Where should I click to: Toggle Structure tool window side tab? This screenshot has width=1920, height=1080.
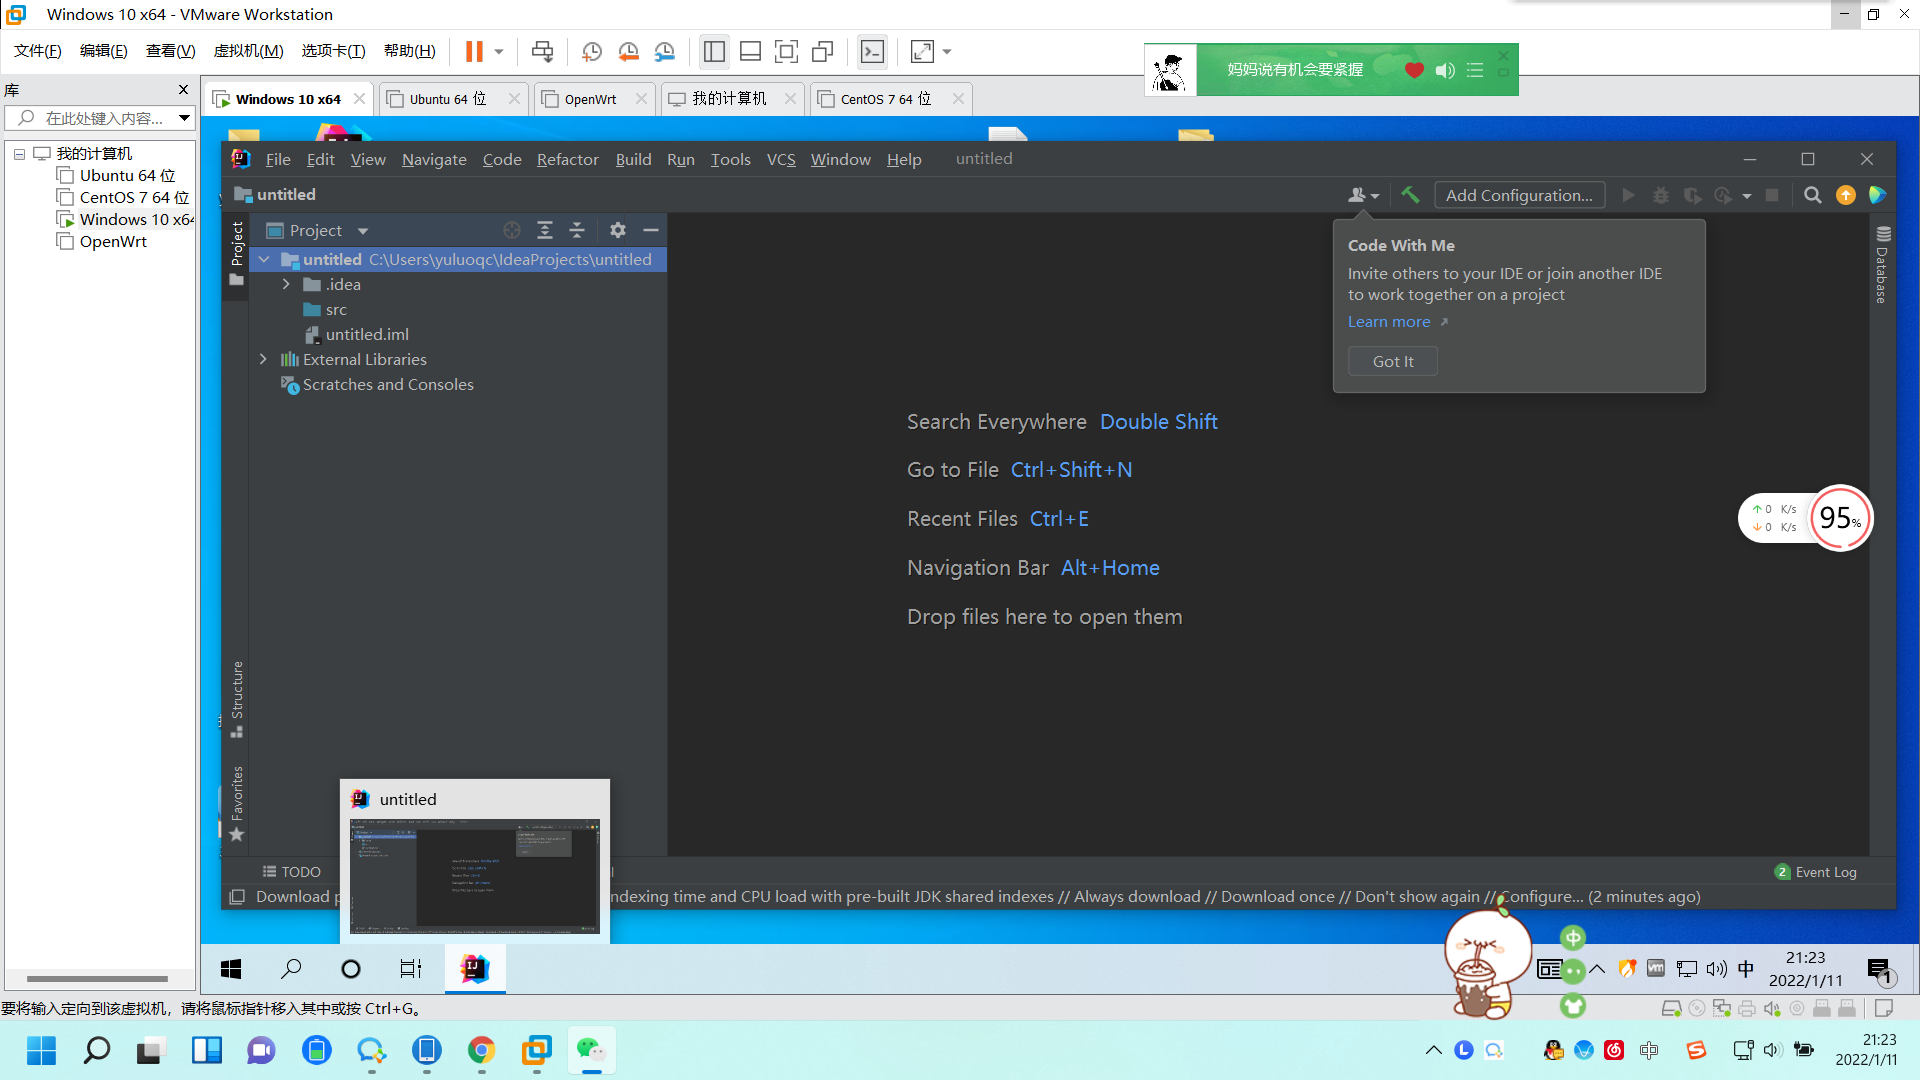[x=237, y=699]
